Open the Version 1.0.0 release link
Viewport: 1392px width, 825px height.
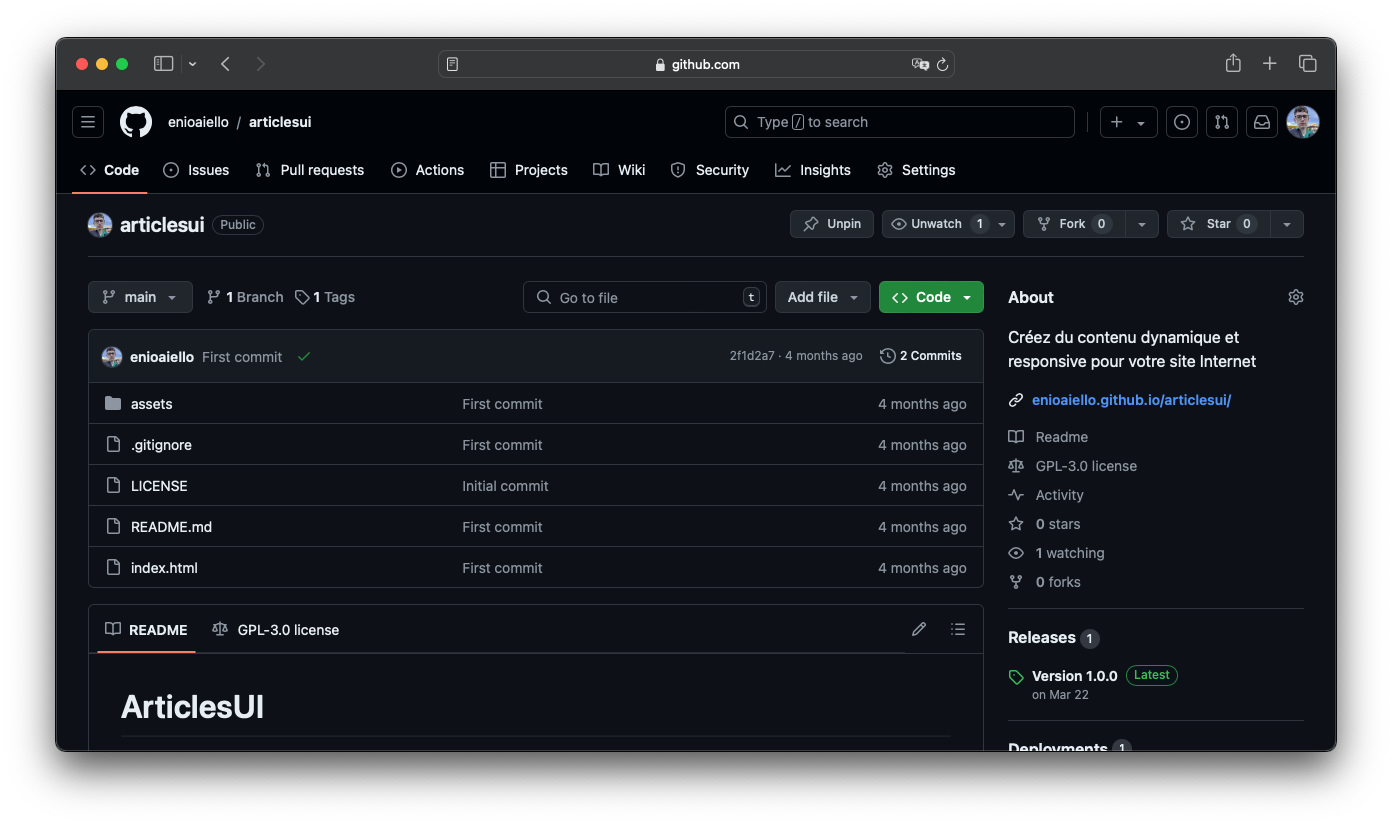click(1075, 676)
